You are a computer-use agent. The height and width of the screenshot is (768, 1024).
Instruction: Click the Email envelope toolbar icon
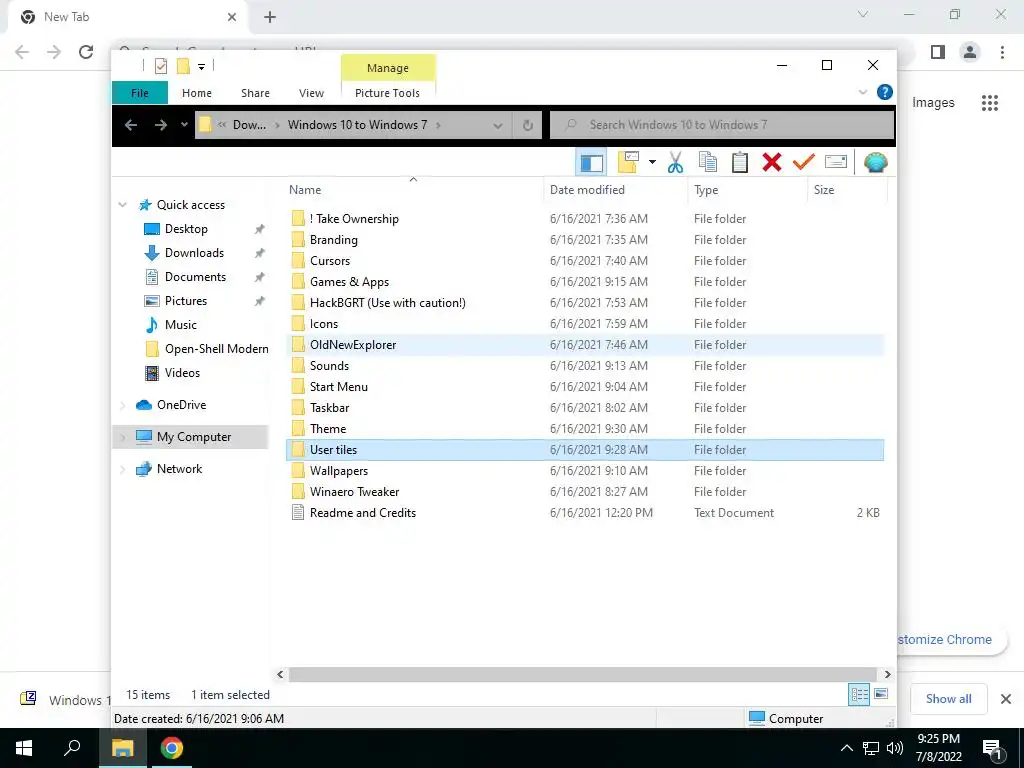[836, 162]
